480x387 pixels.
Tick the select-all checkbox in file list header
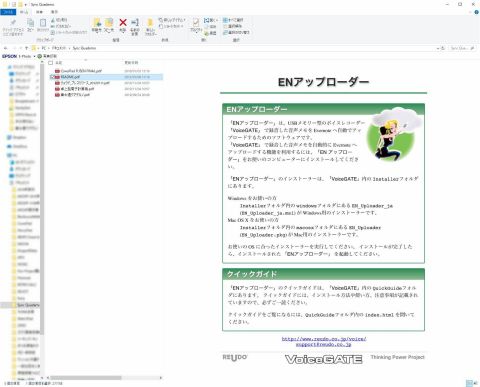tap(51, 63)
